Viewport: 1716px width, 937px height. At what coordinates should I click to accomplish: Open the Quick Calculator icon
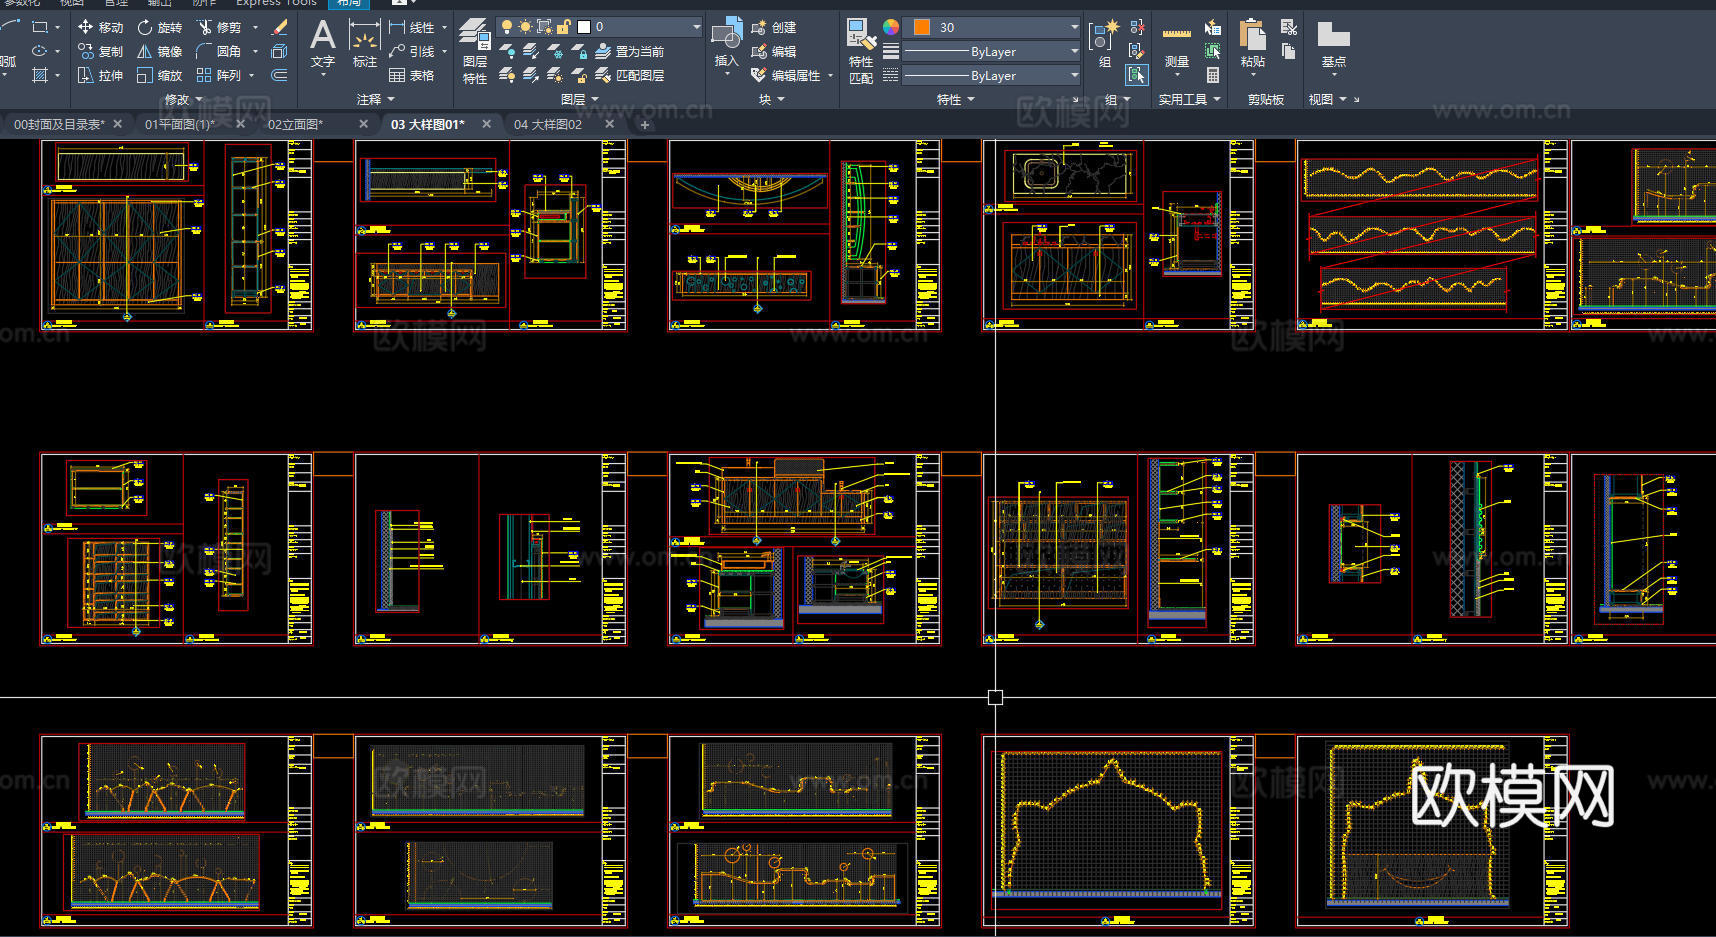1212,75
